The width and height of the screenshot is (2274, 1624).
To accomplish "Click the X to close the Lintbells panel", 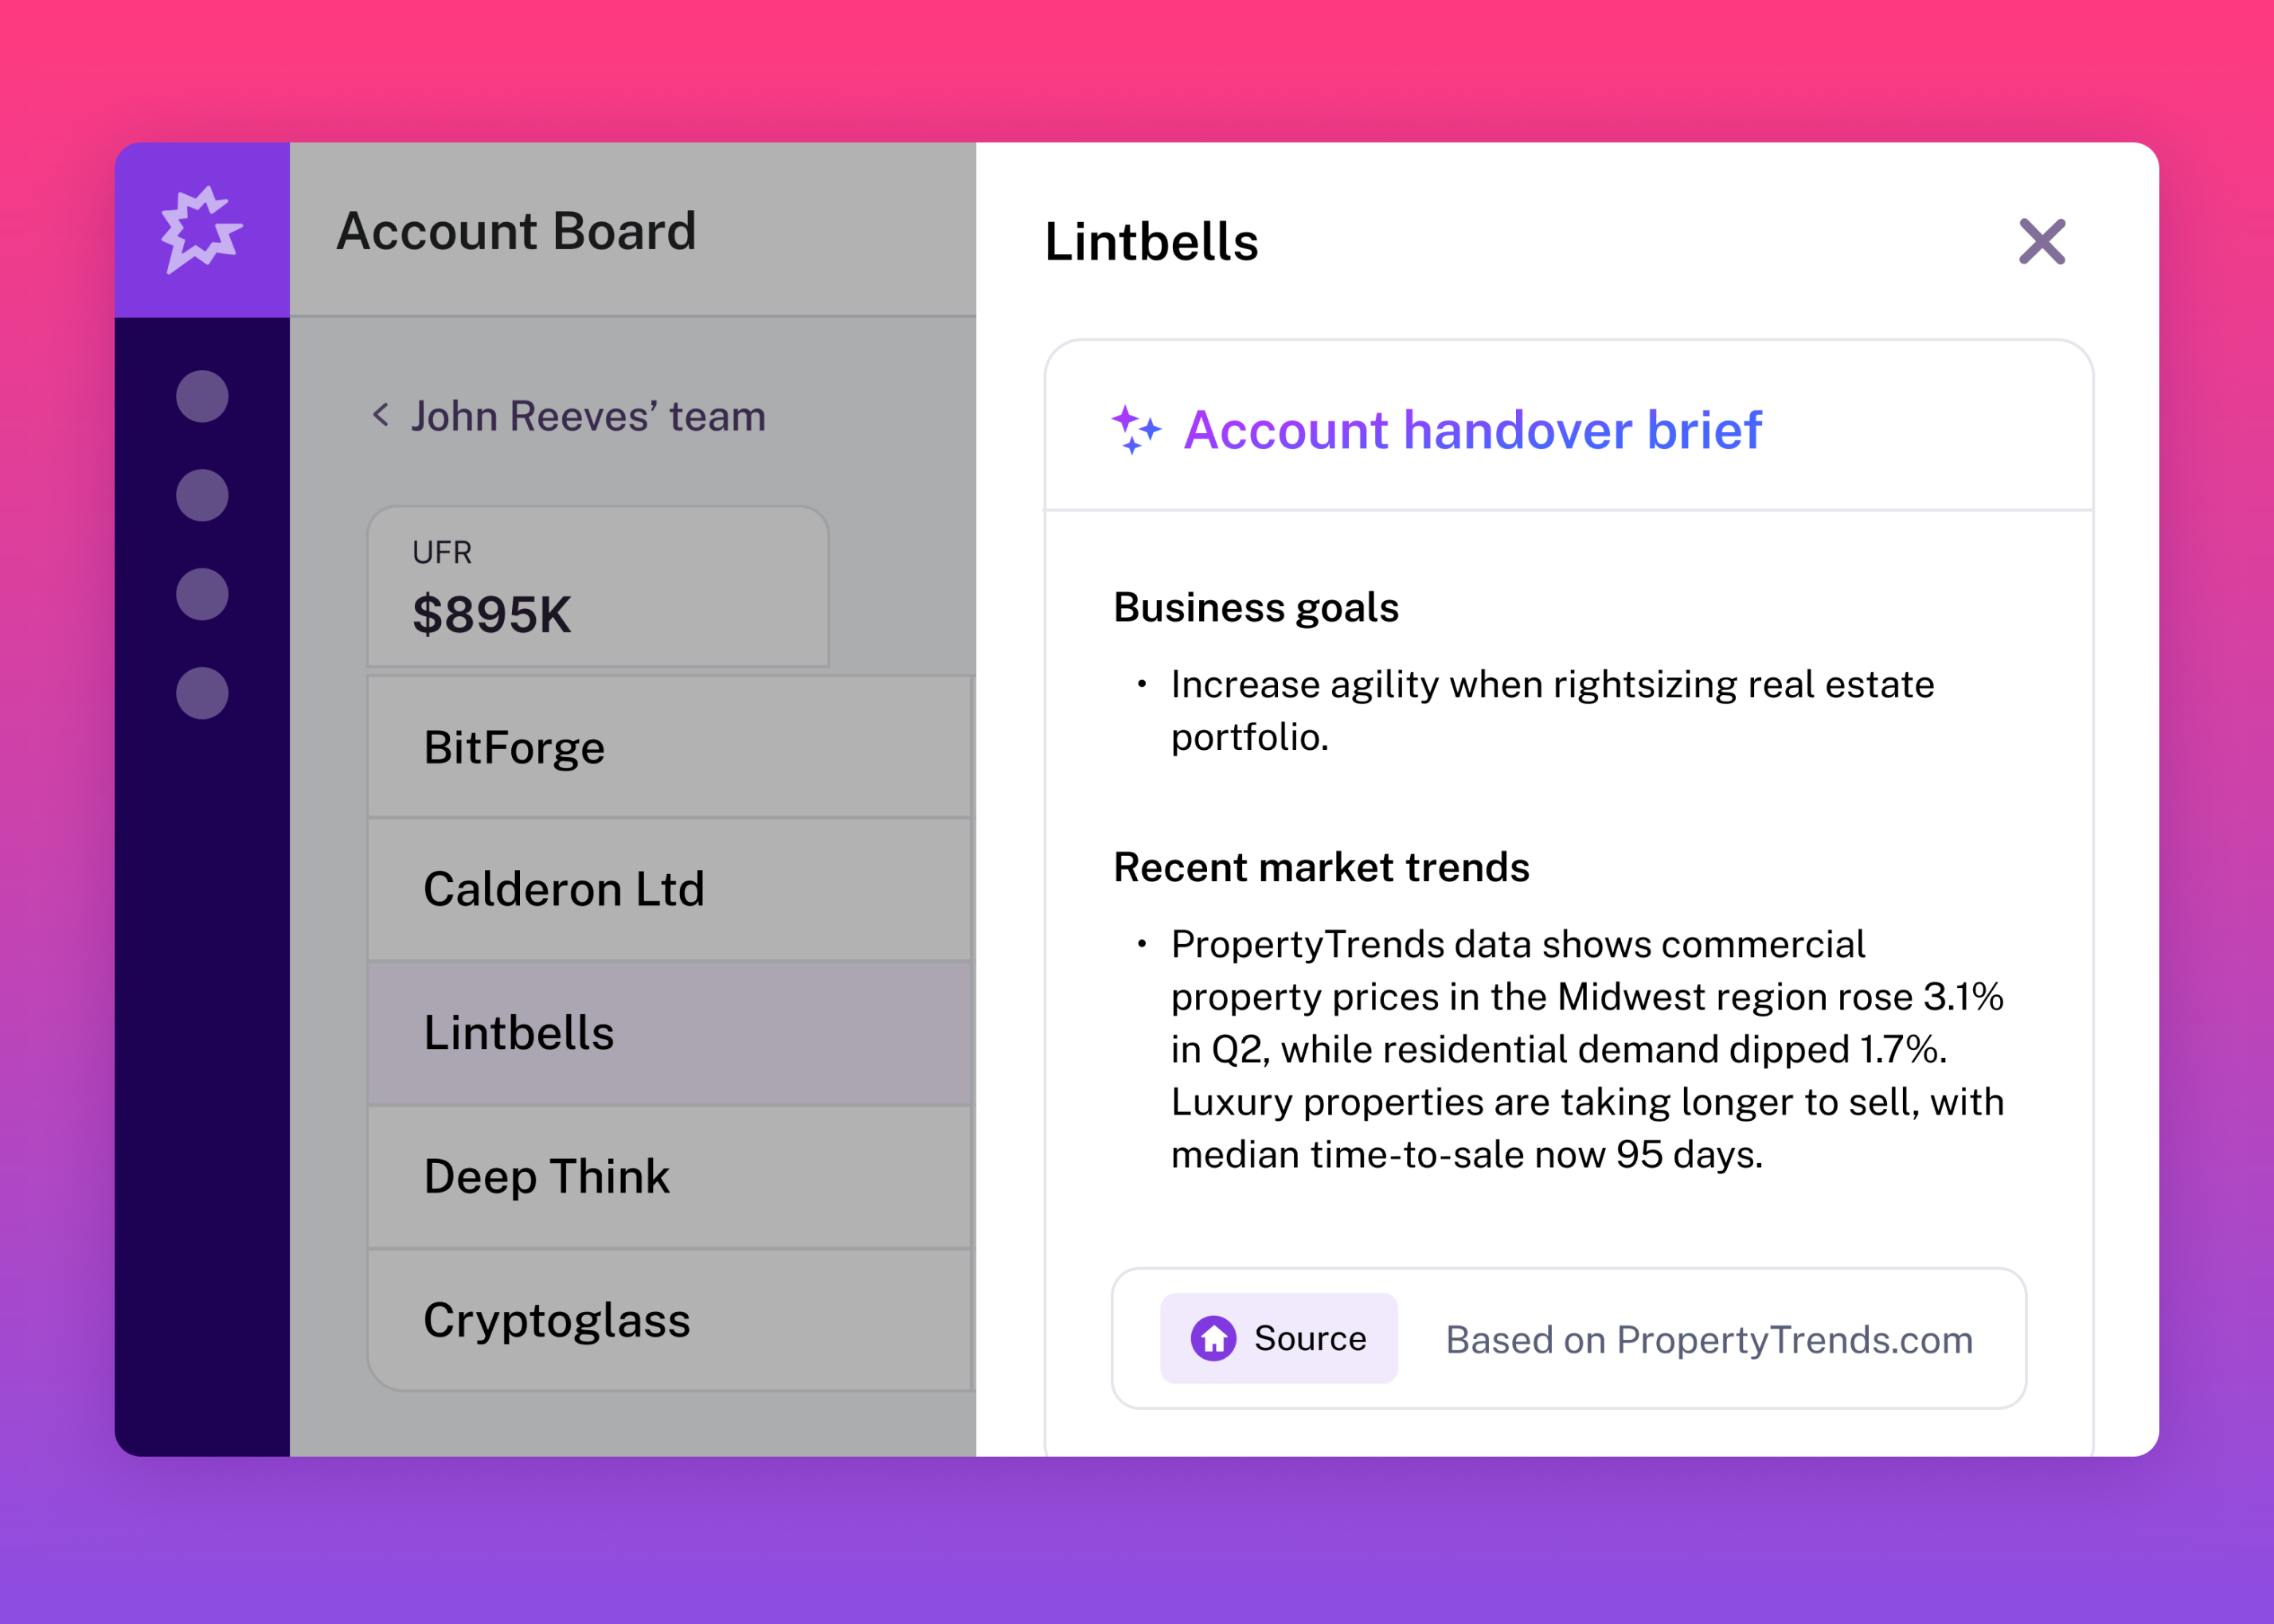I will pos(2041,241).
